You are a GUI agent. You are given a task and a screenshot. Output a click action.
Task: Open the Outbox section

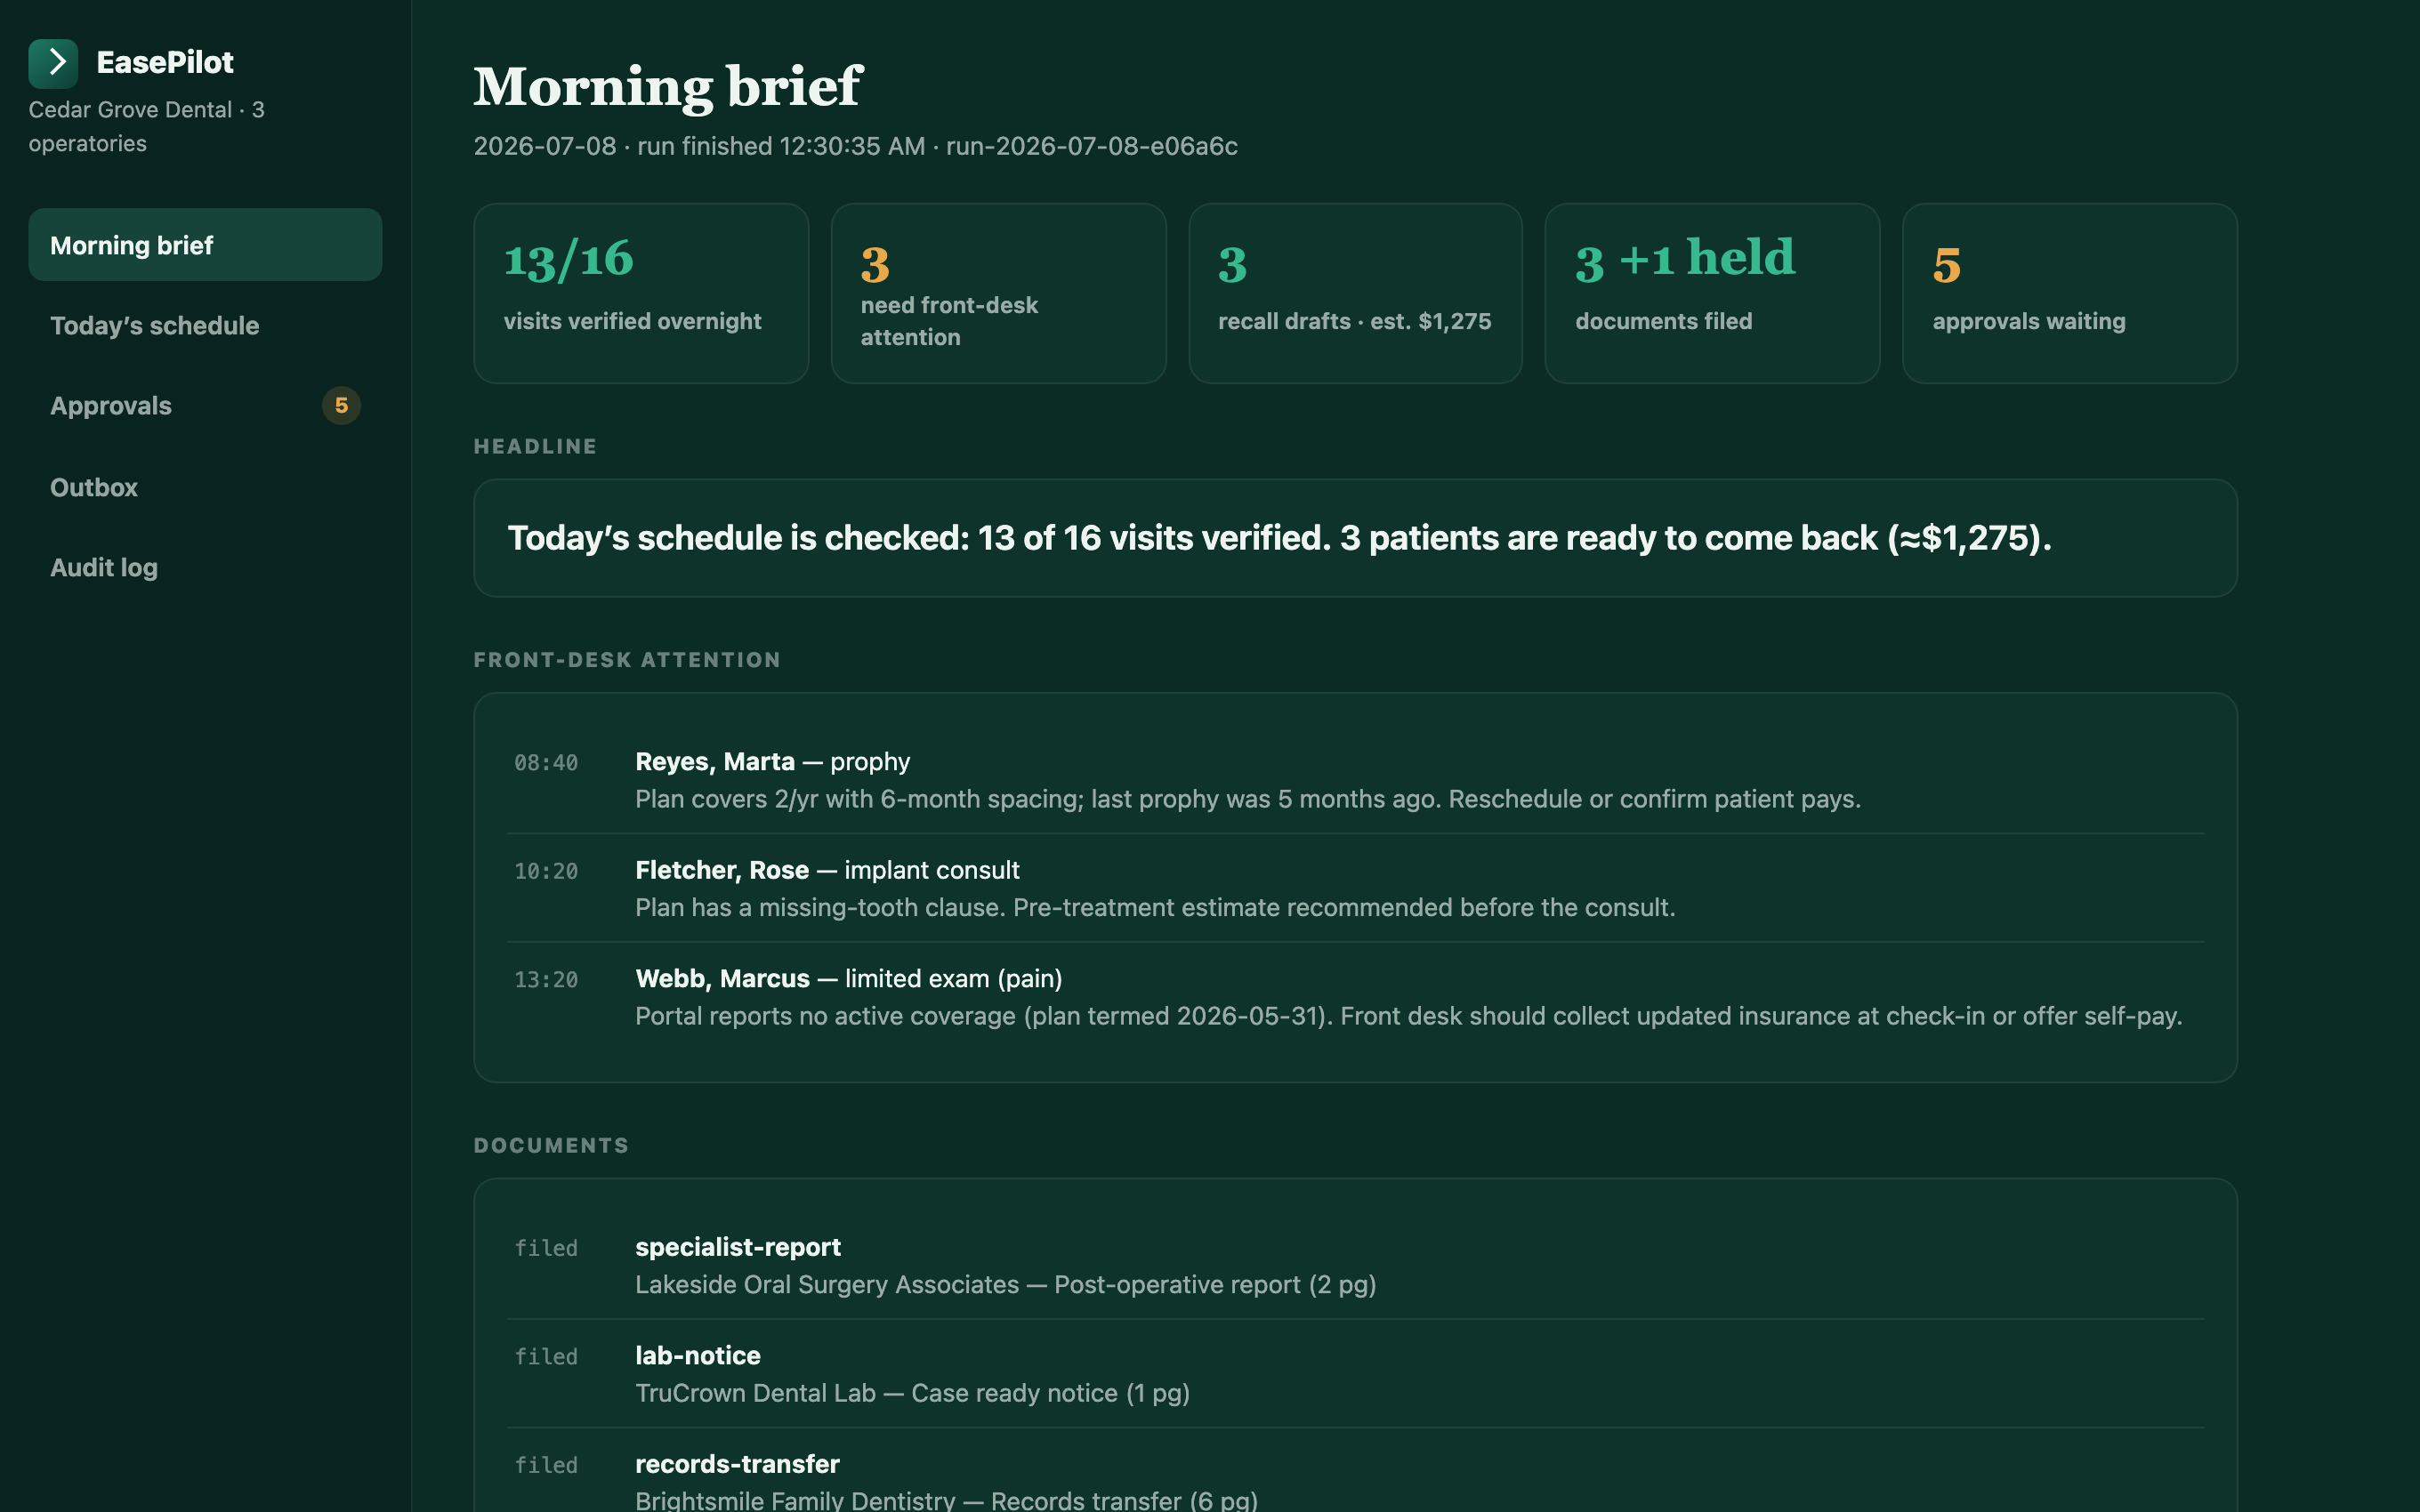(205, 487)
